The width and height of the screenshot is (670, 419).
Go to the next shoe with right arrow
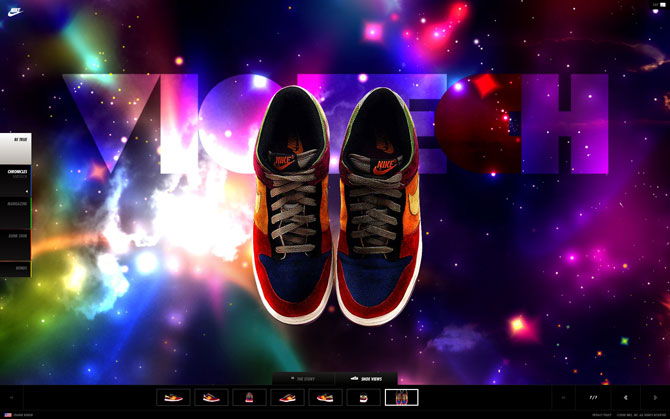pyautogui.click(x=655, y=398)
